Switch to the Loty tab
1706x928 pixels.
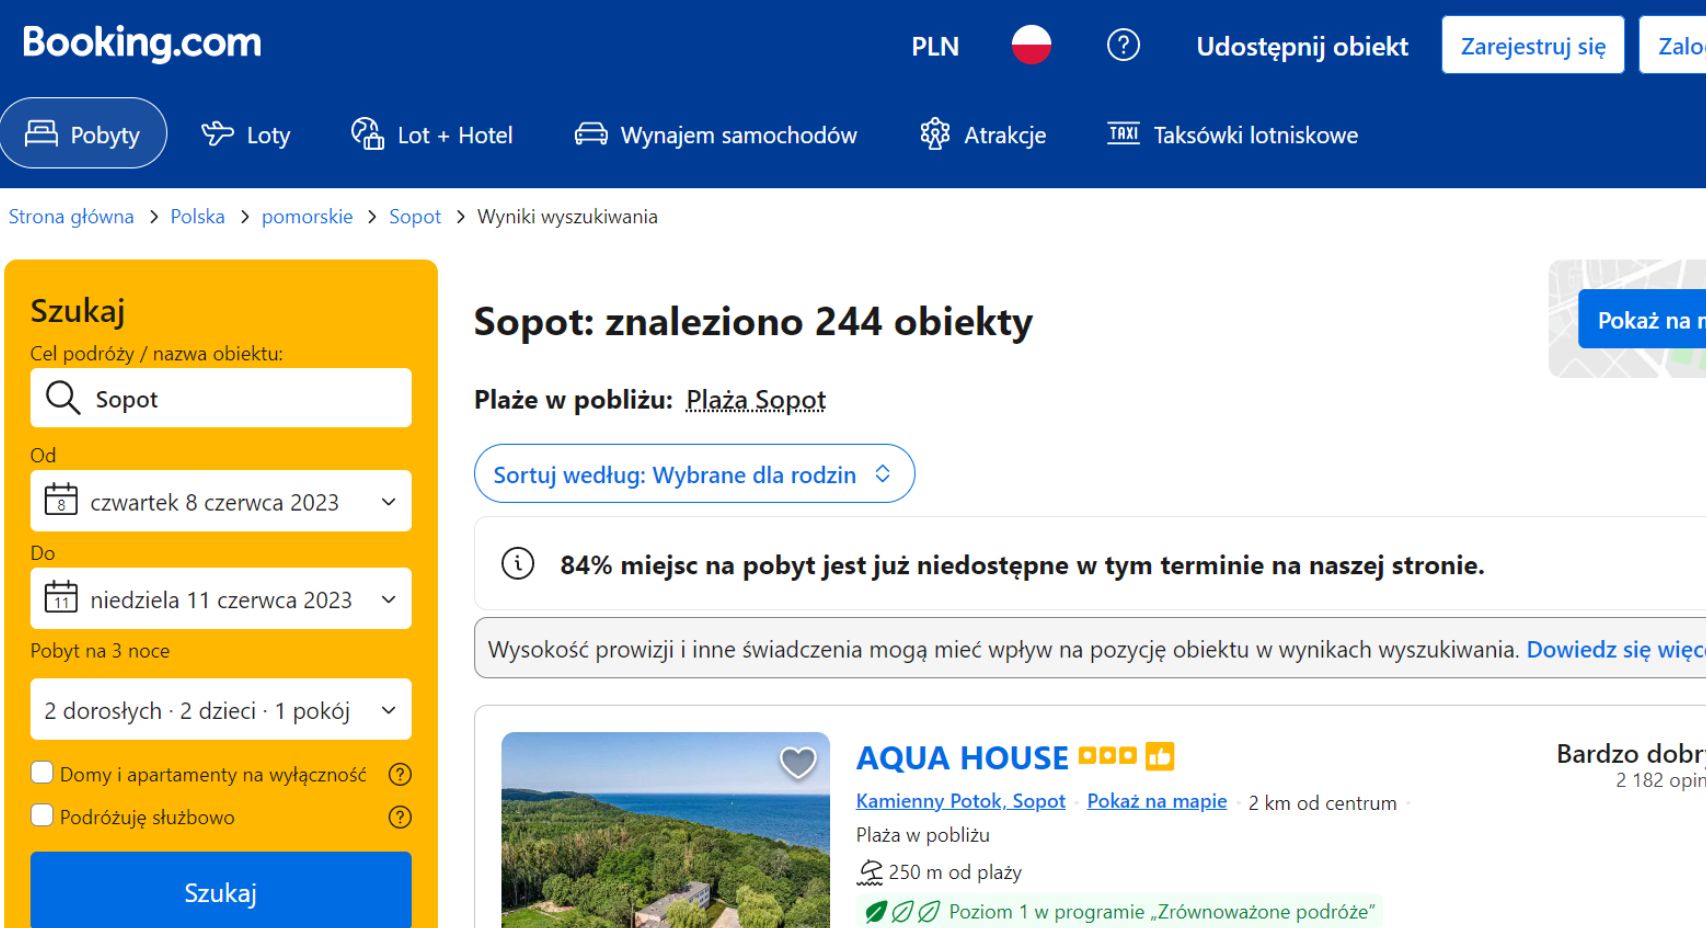point(246,134)
